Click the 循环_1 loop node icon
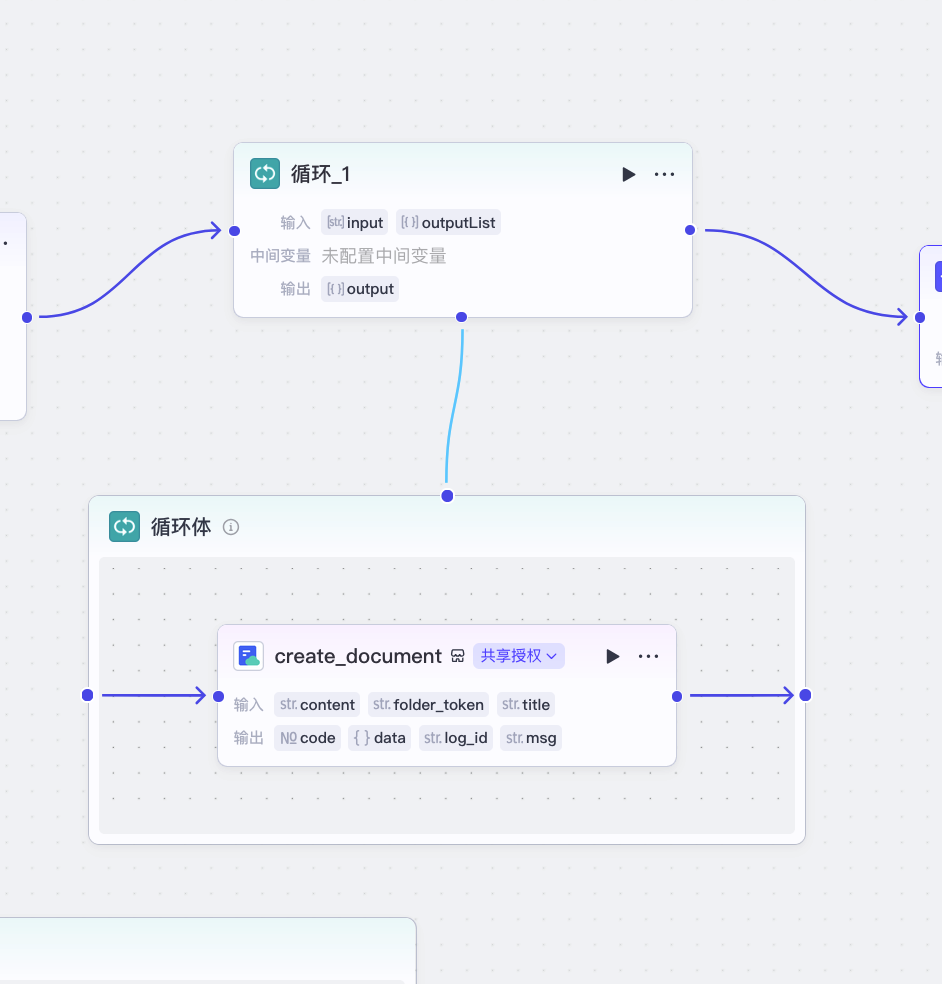This screenshot has width=942, height=984. 265,174
